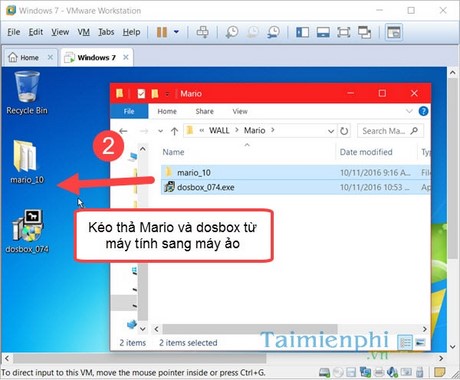Click Mario in the address breadcrumb

[x=254, y=130]
